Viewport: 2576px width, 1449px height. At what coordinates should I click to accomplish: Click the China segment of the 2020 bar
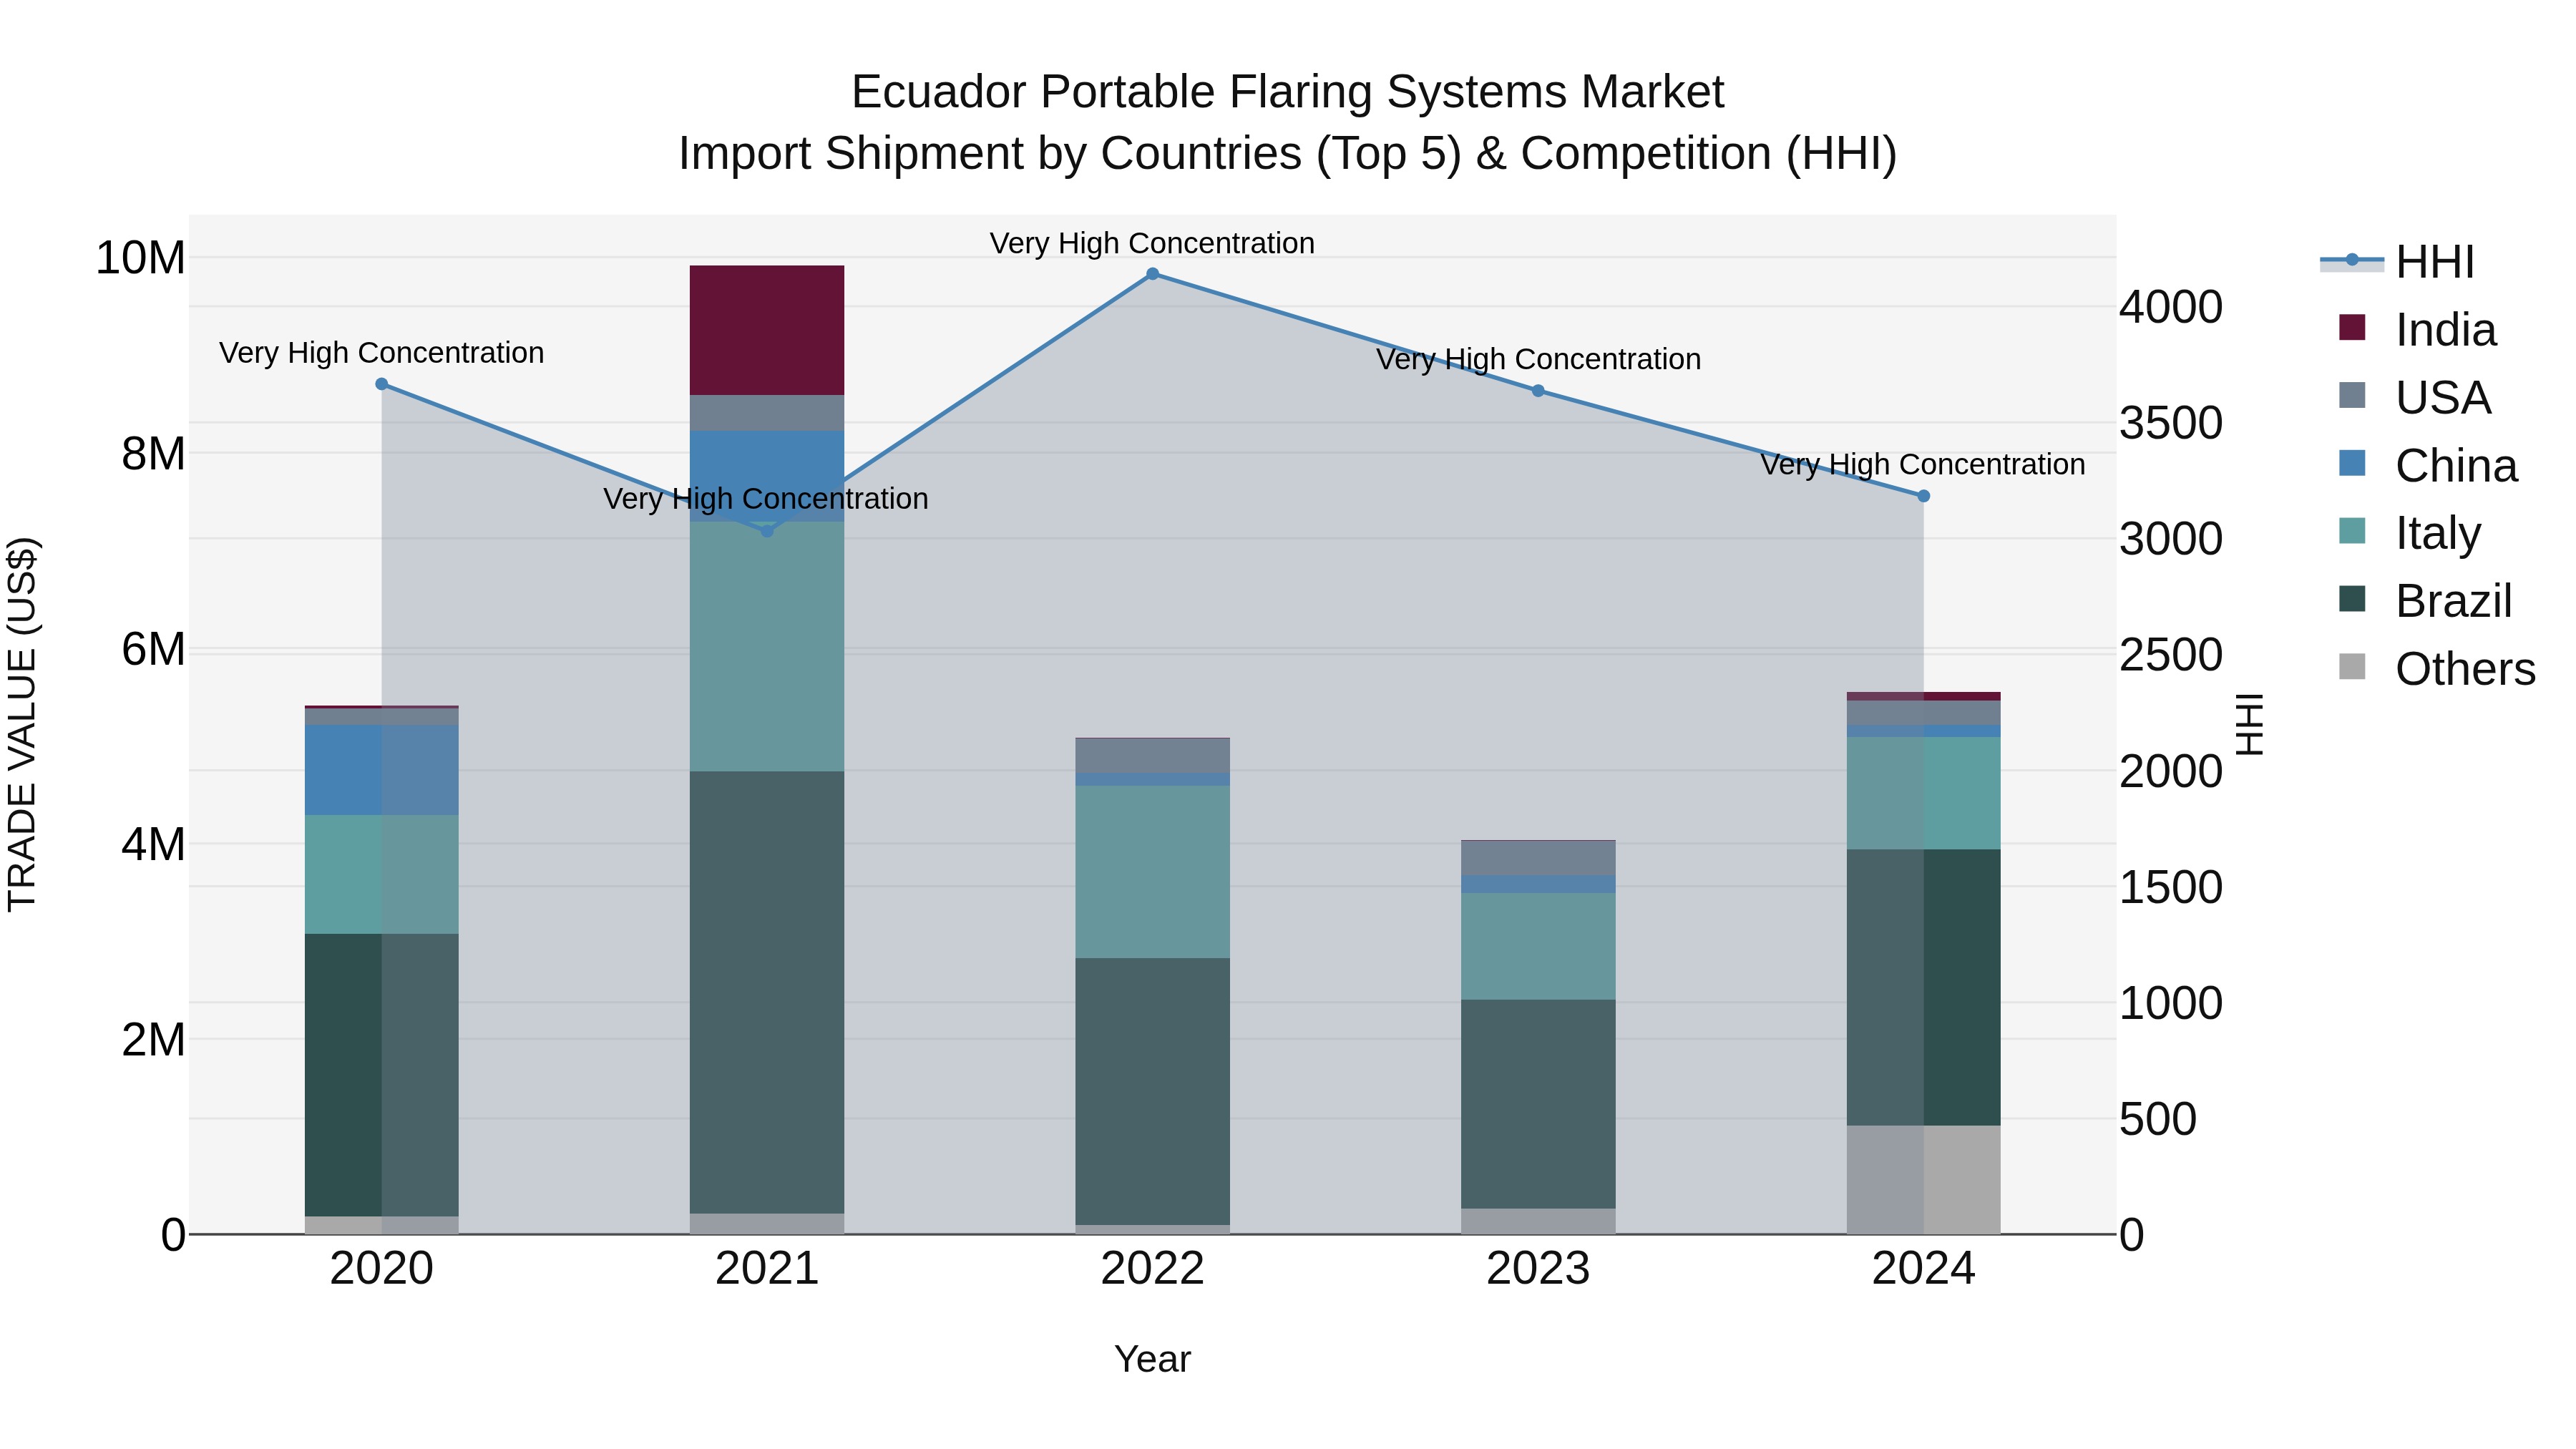[381, 770]
